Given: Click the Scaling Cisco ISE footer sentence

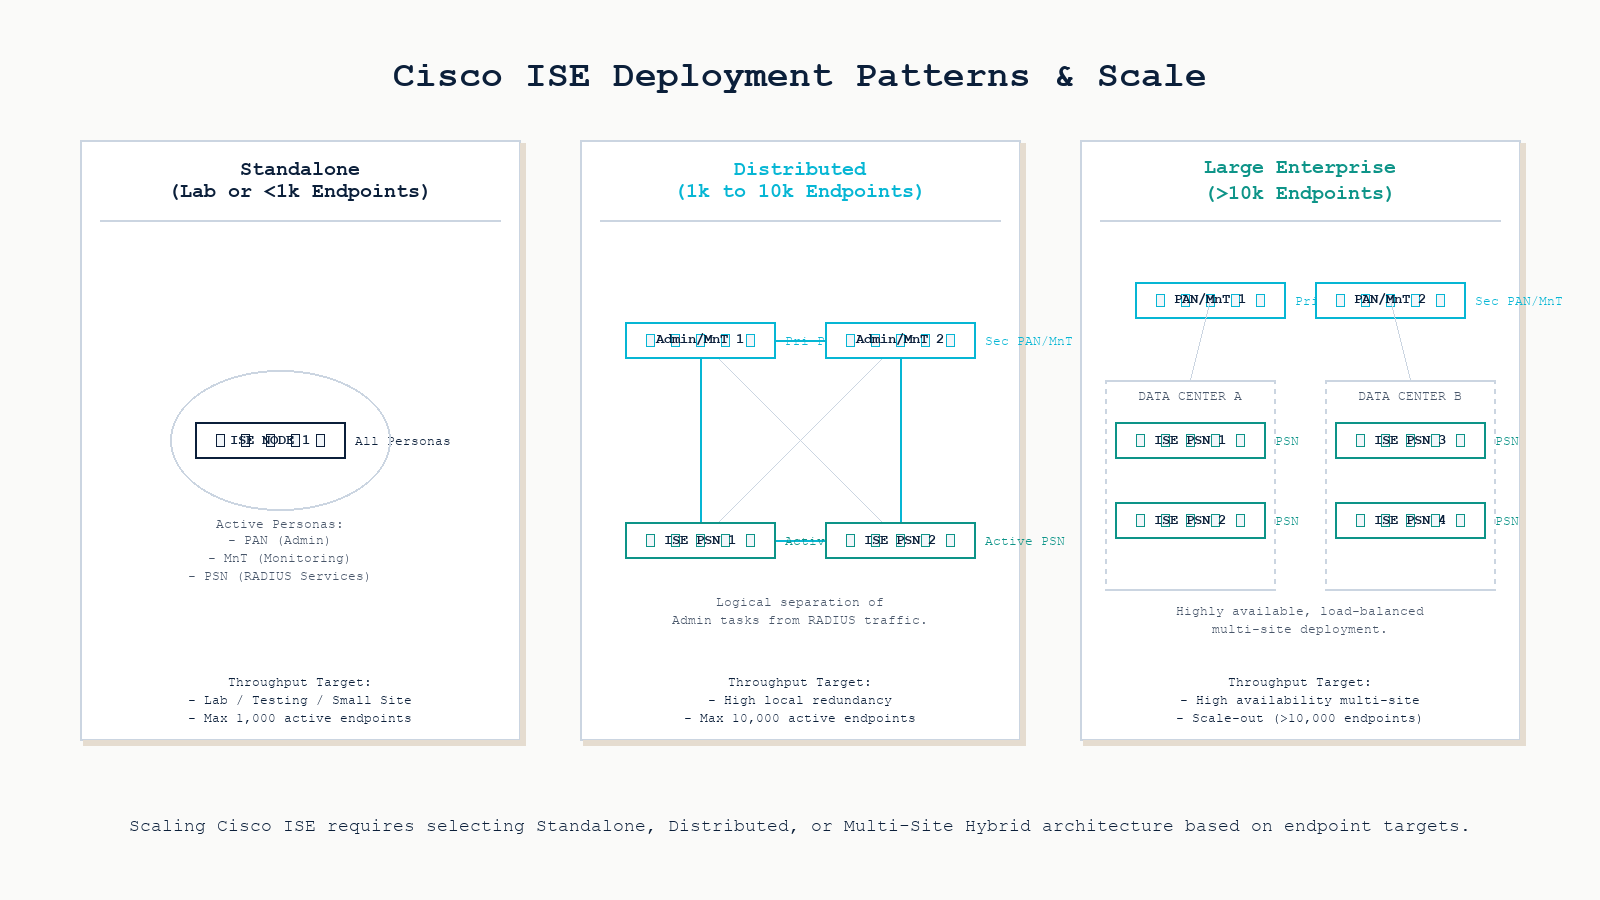Looking at the screenshot, I should (800, 826).
